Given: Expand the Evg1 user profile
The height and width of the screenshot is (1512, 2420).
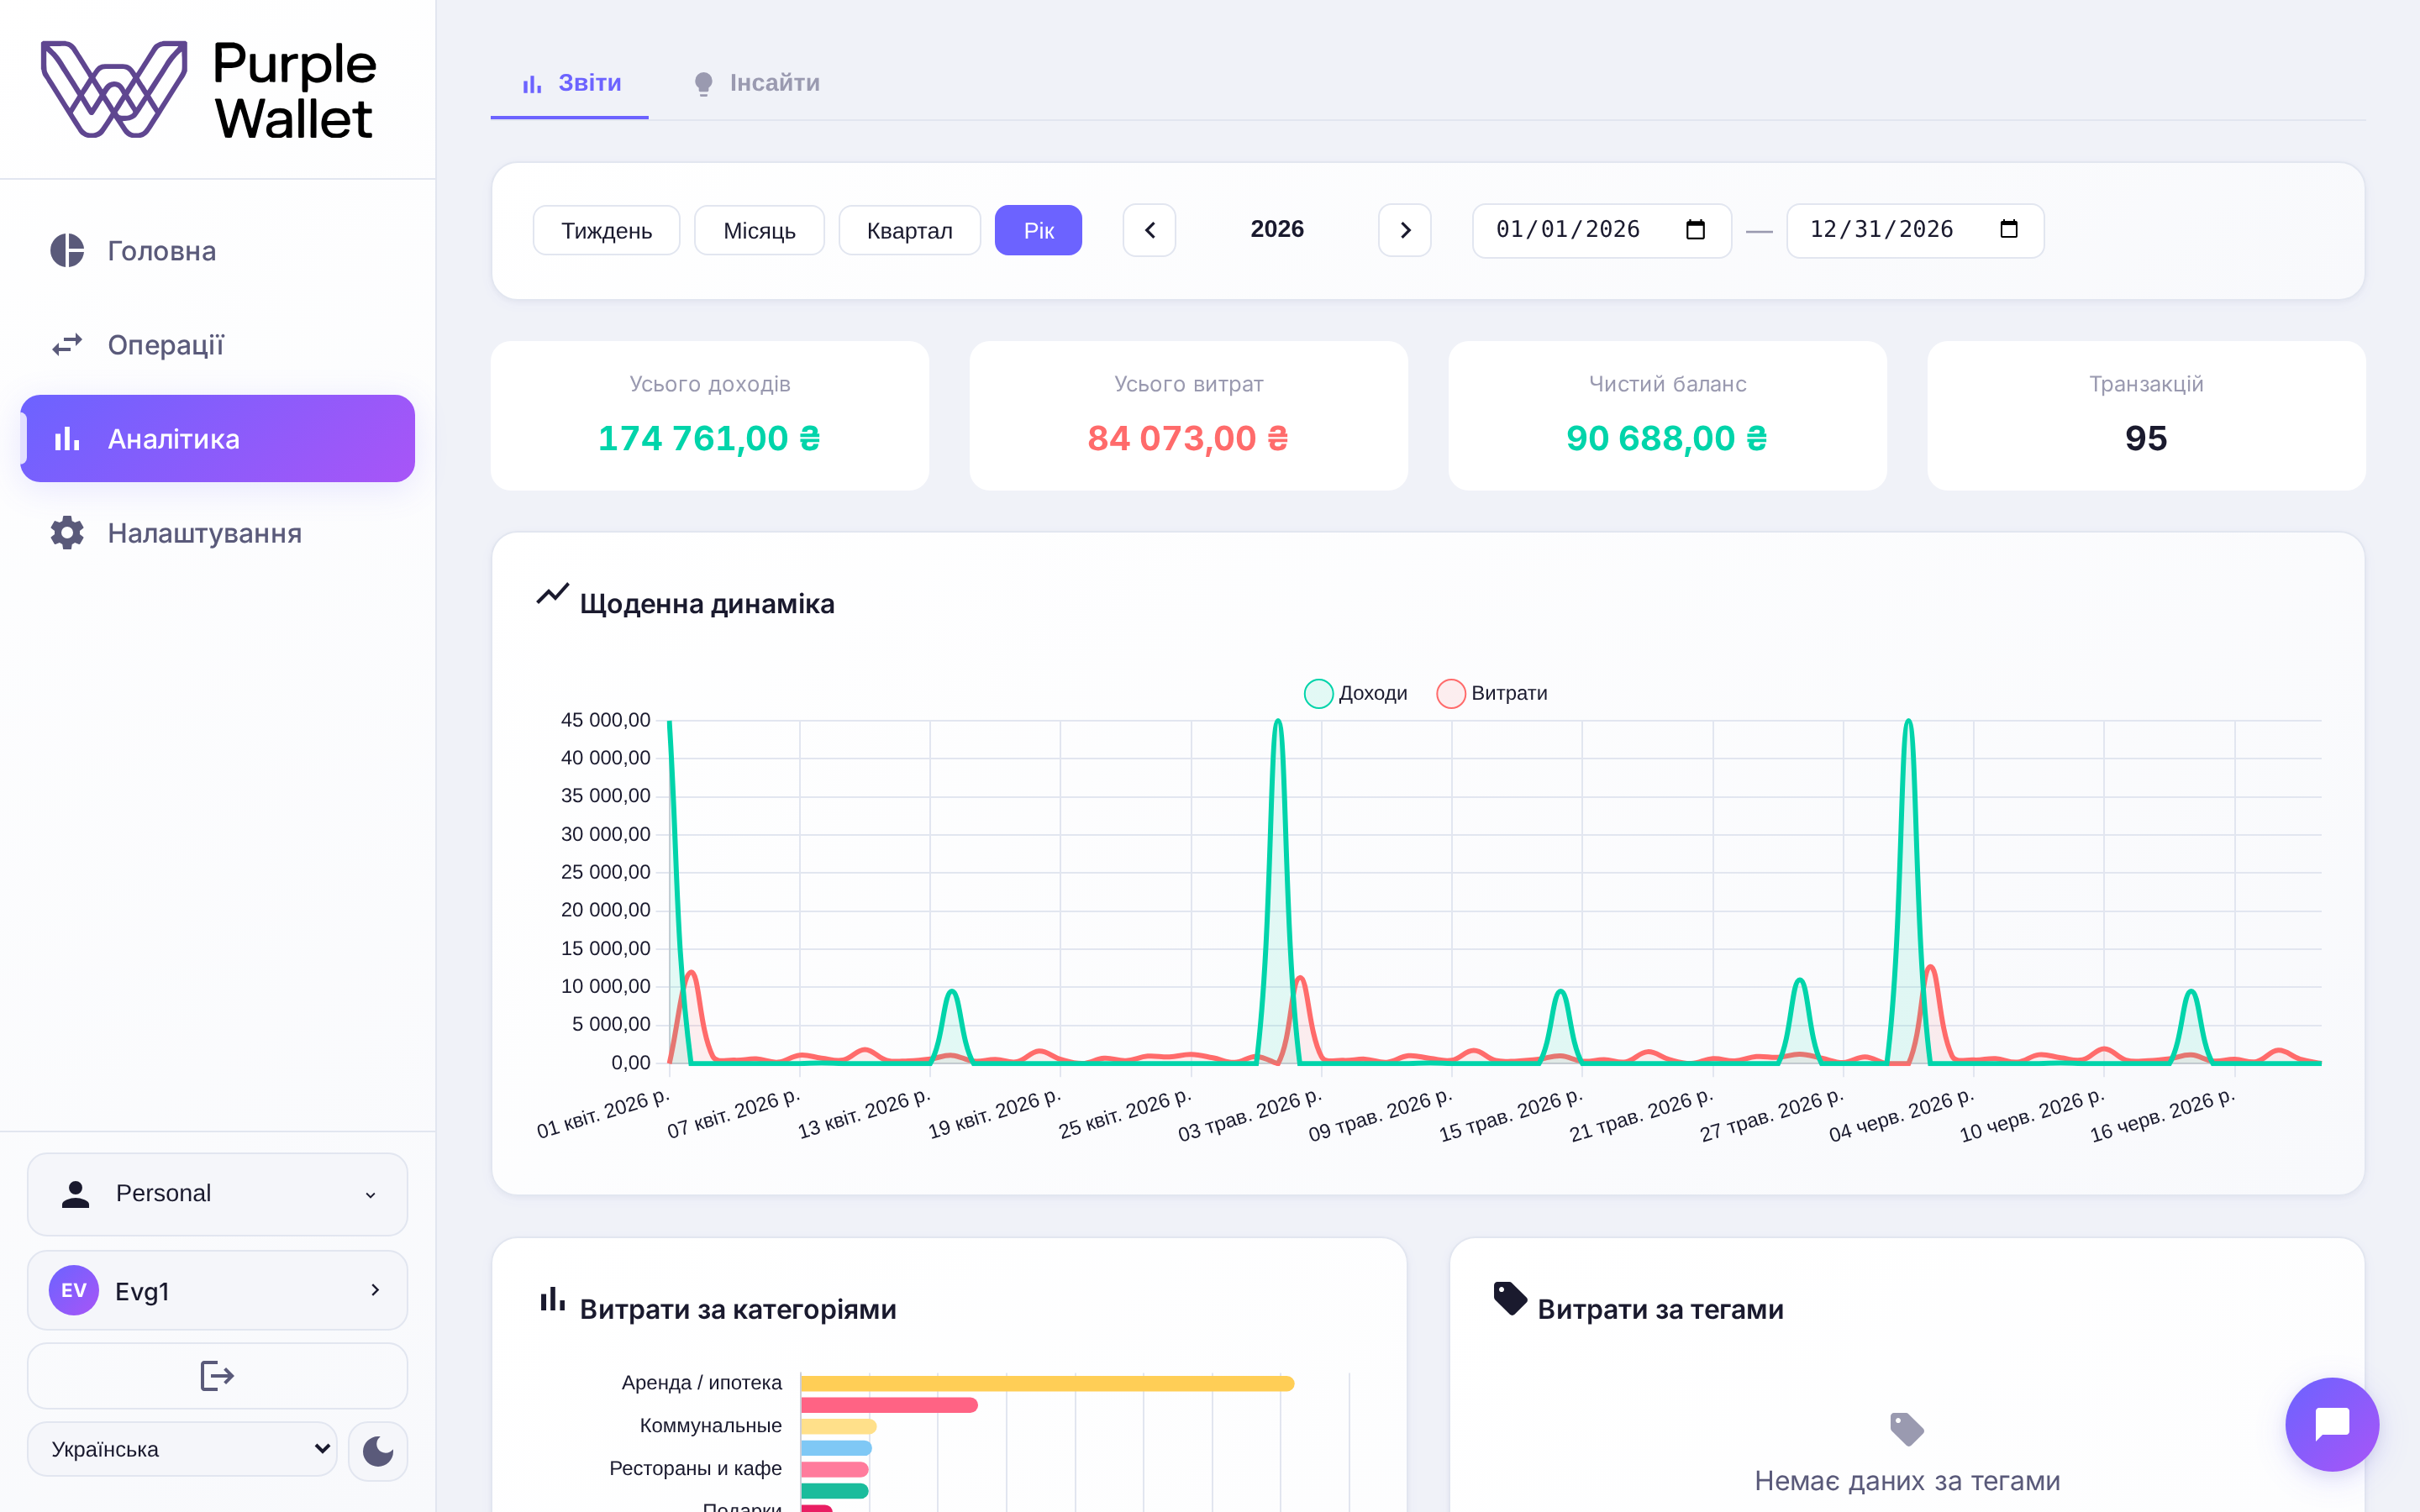Looking at the screenshot, I should pos(217,1290).
